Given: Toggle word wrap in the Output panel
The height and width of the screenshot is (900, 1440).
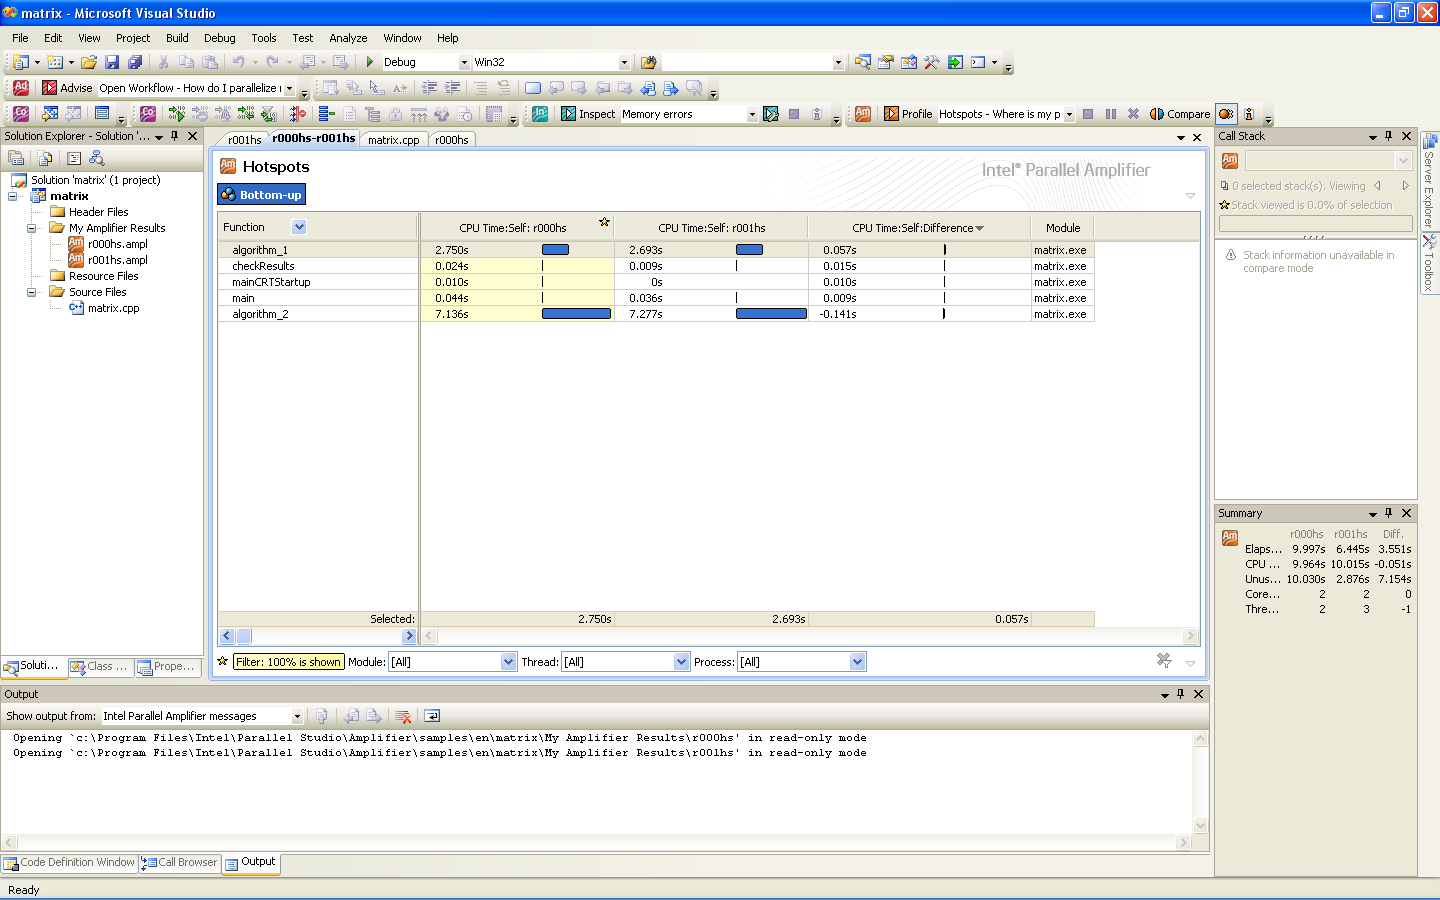Looking at the screenshot, I should pyautogui.click(x=432, y=716).
